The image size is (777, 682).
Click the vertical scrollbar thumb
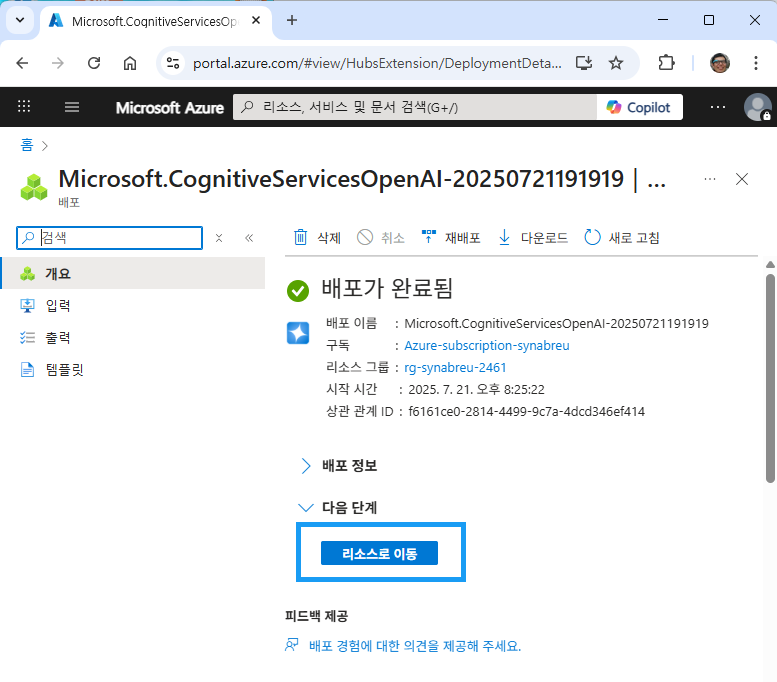point(770,378)
